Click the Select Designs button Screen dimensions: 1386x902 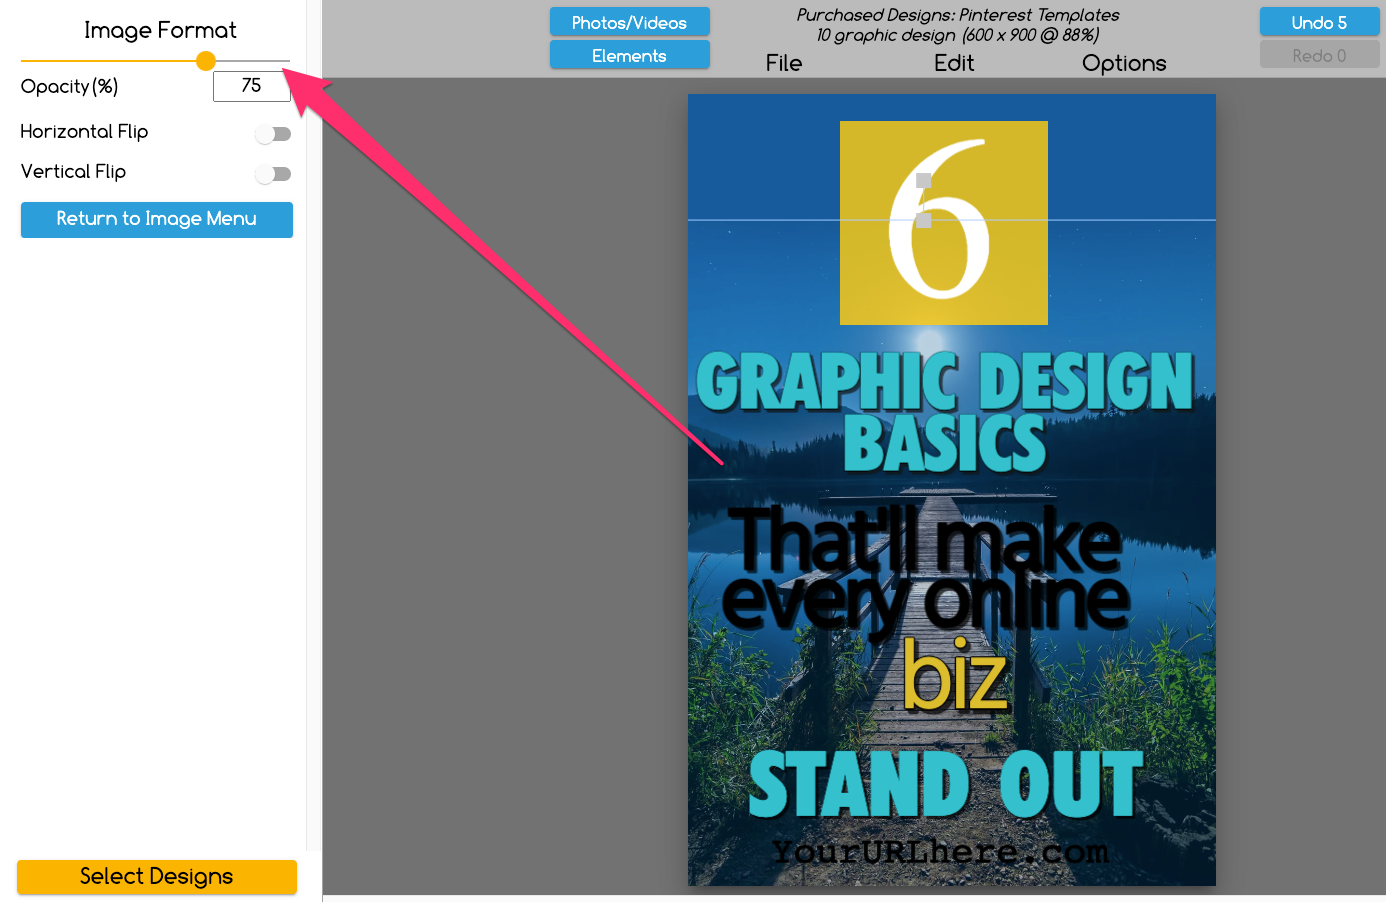pos(157,876)
